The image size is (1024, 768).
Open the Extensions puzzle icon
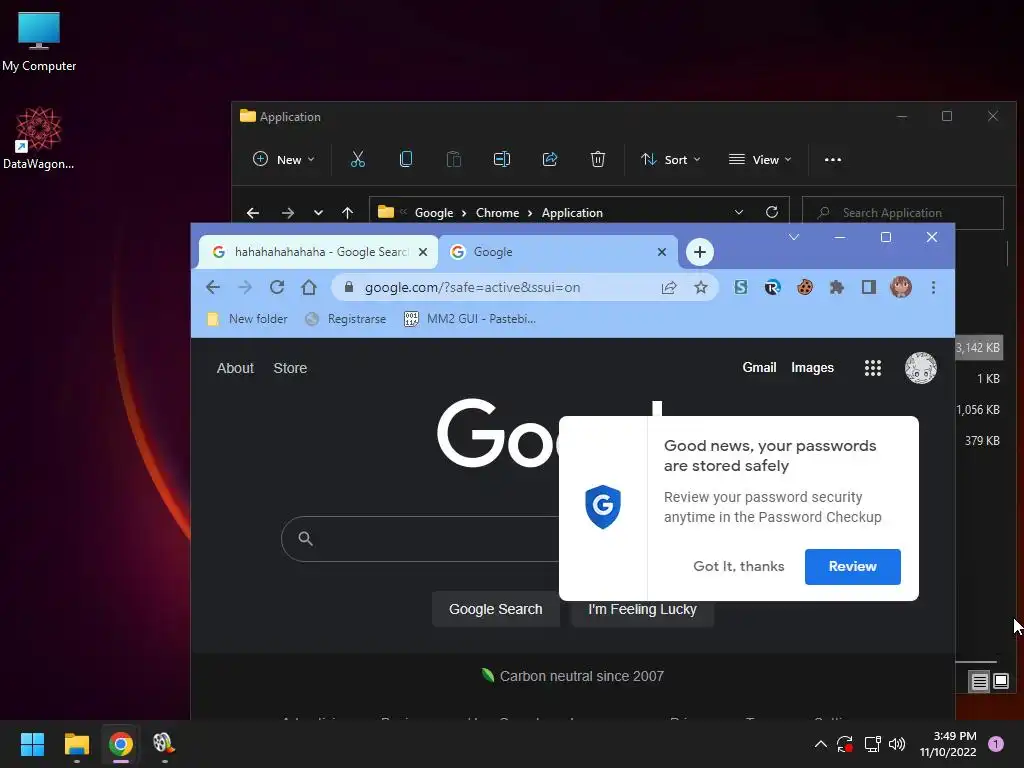pyautogui.click(x=837, y=287)
